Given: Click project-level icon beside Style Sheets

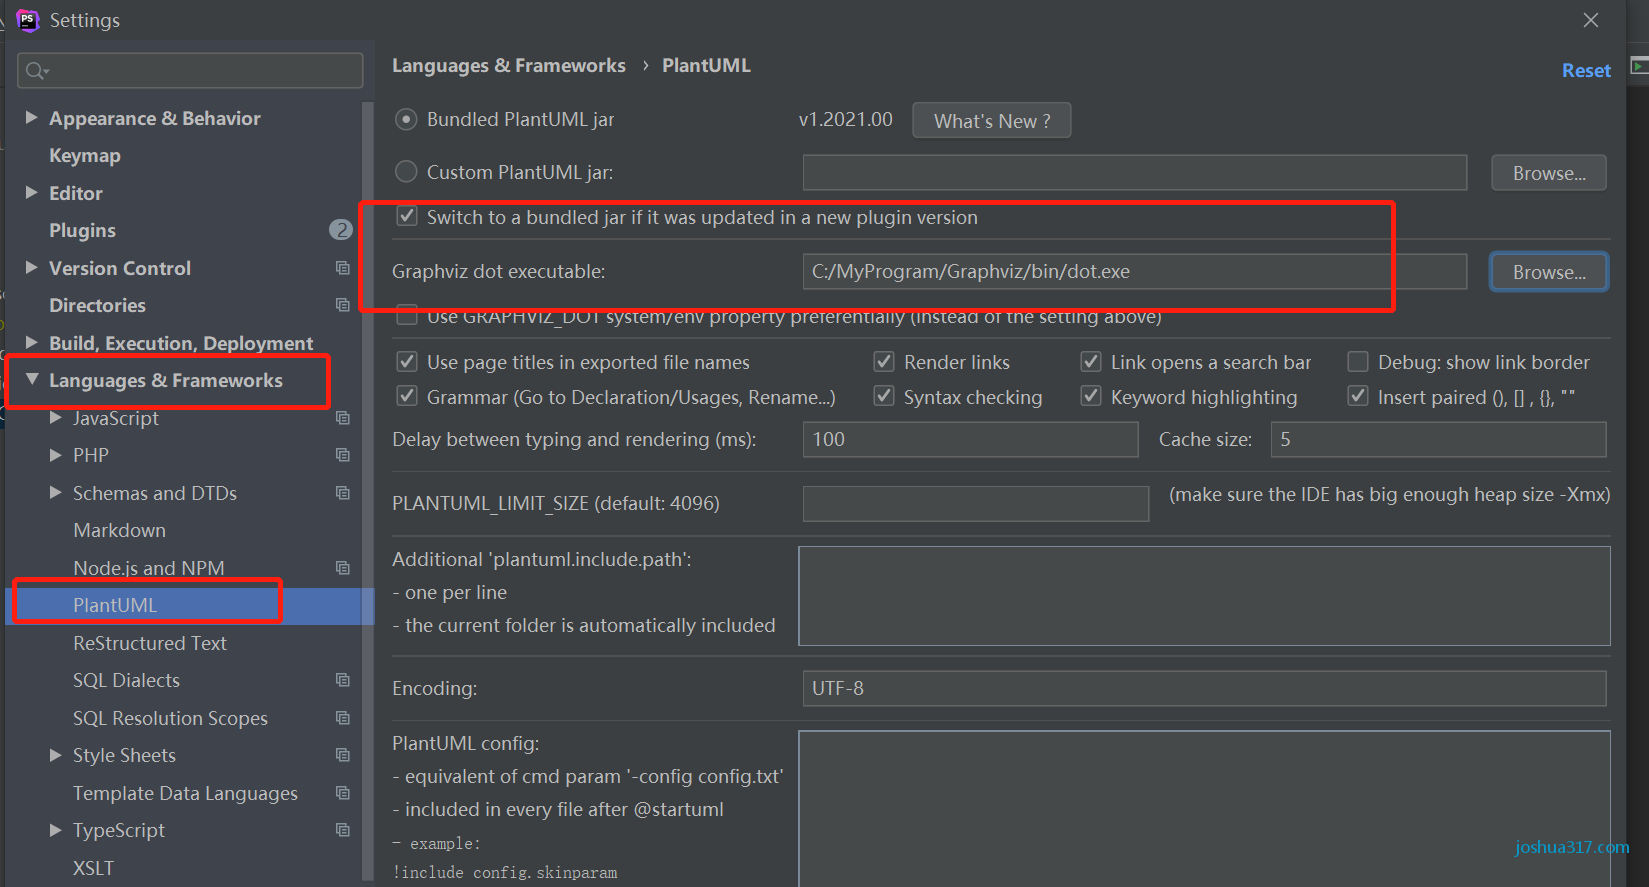Looking at the screenshot, I should coord(343,755).
